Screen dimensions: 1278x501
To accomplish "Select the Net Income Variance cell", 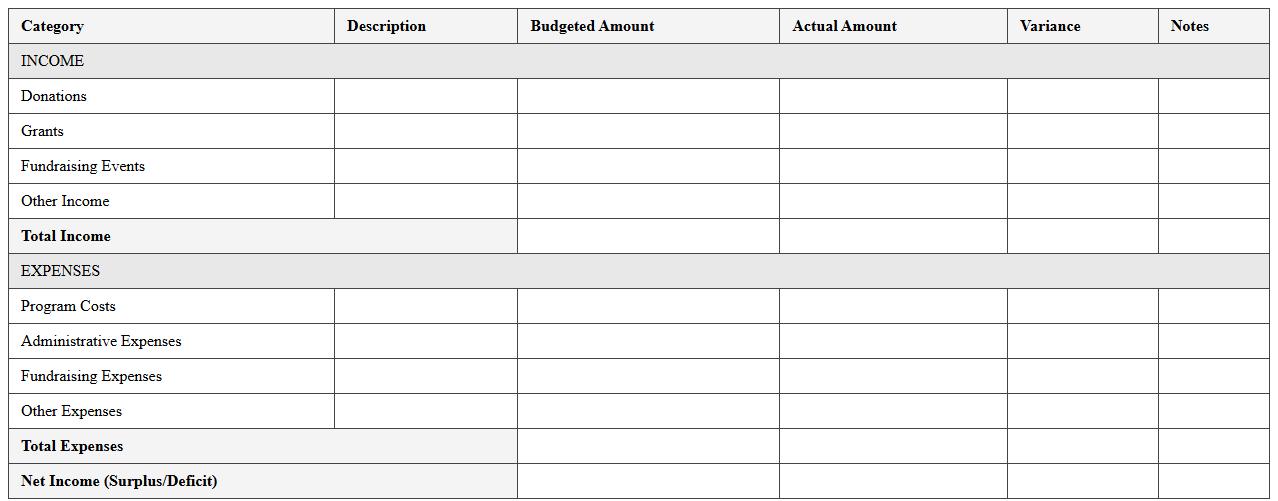I will point(1082,481).
